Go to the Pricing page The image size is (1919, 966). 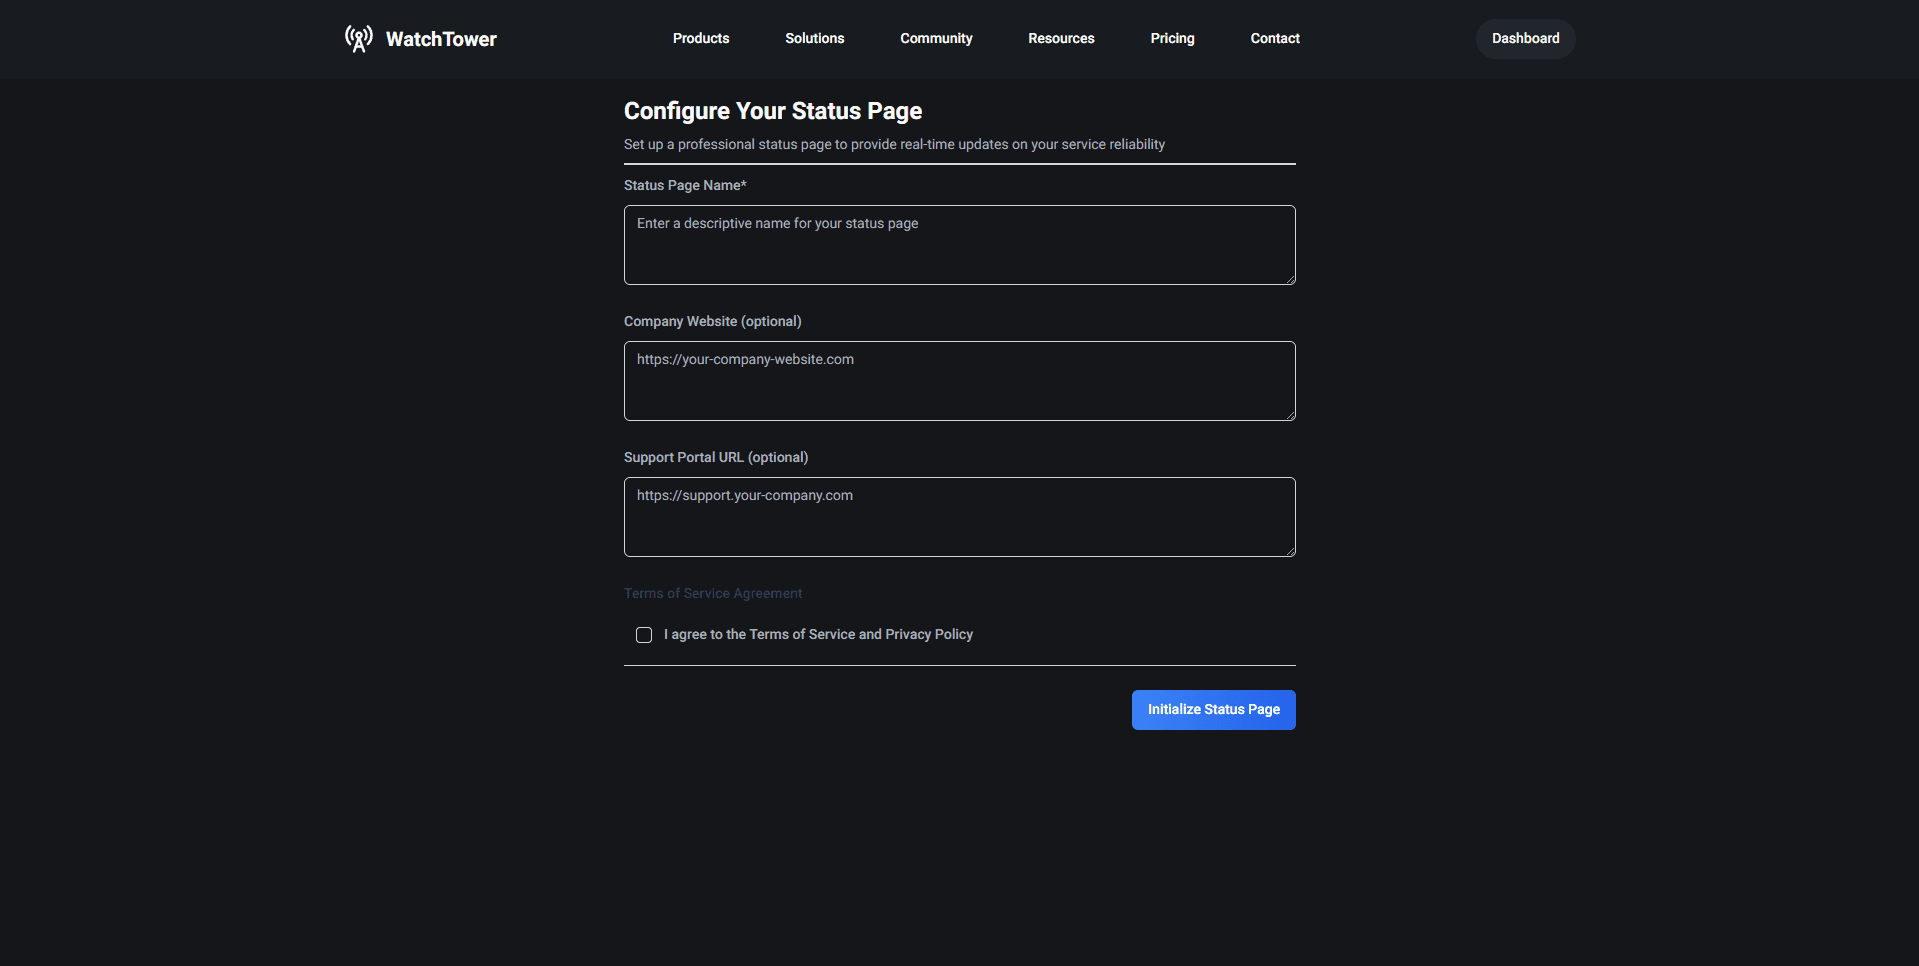(1171, 38)
